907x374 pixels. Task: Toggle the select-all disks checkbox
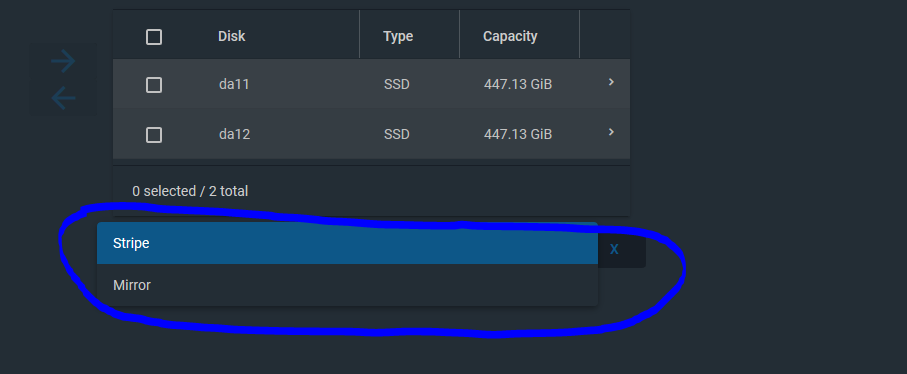(154, 37)
